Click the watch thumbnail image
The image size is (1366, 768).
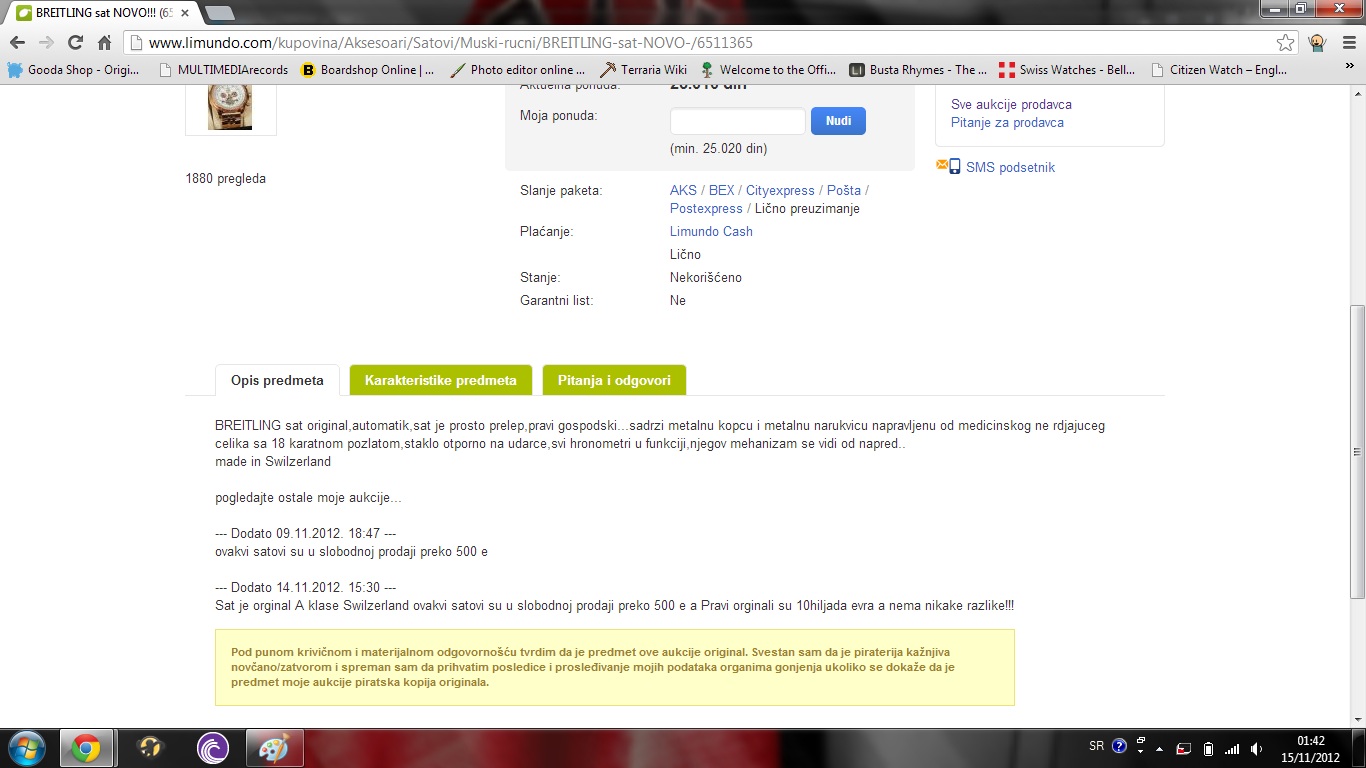click(230, 106)
